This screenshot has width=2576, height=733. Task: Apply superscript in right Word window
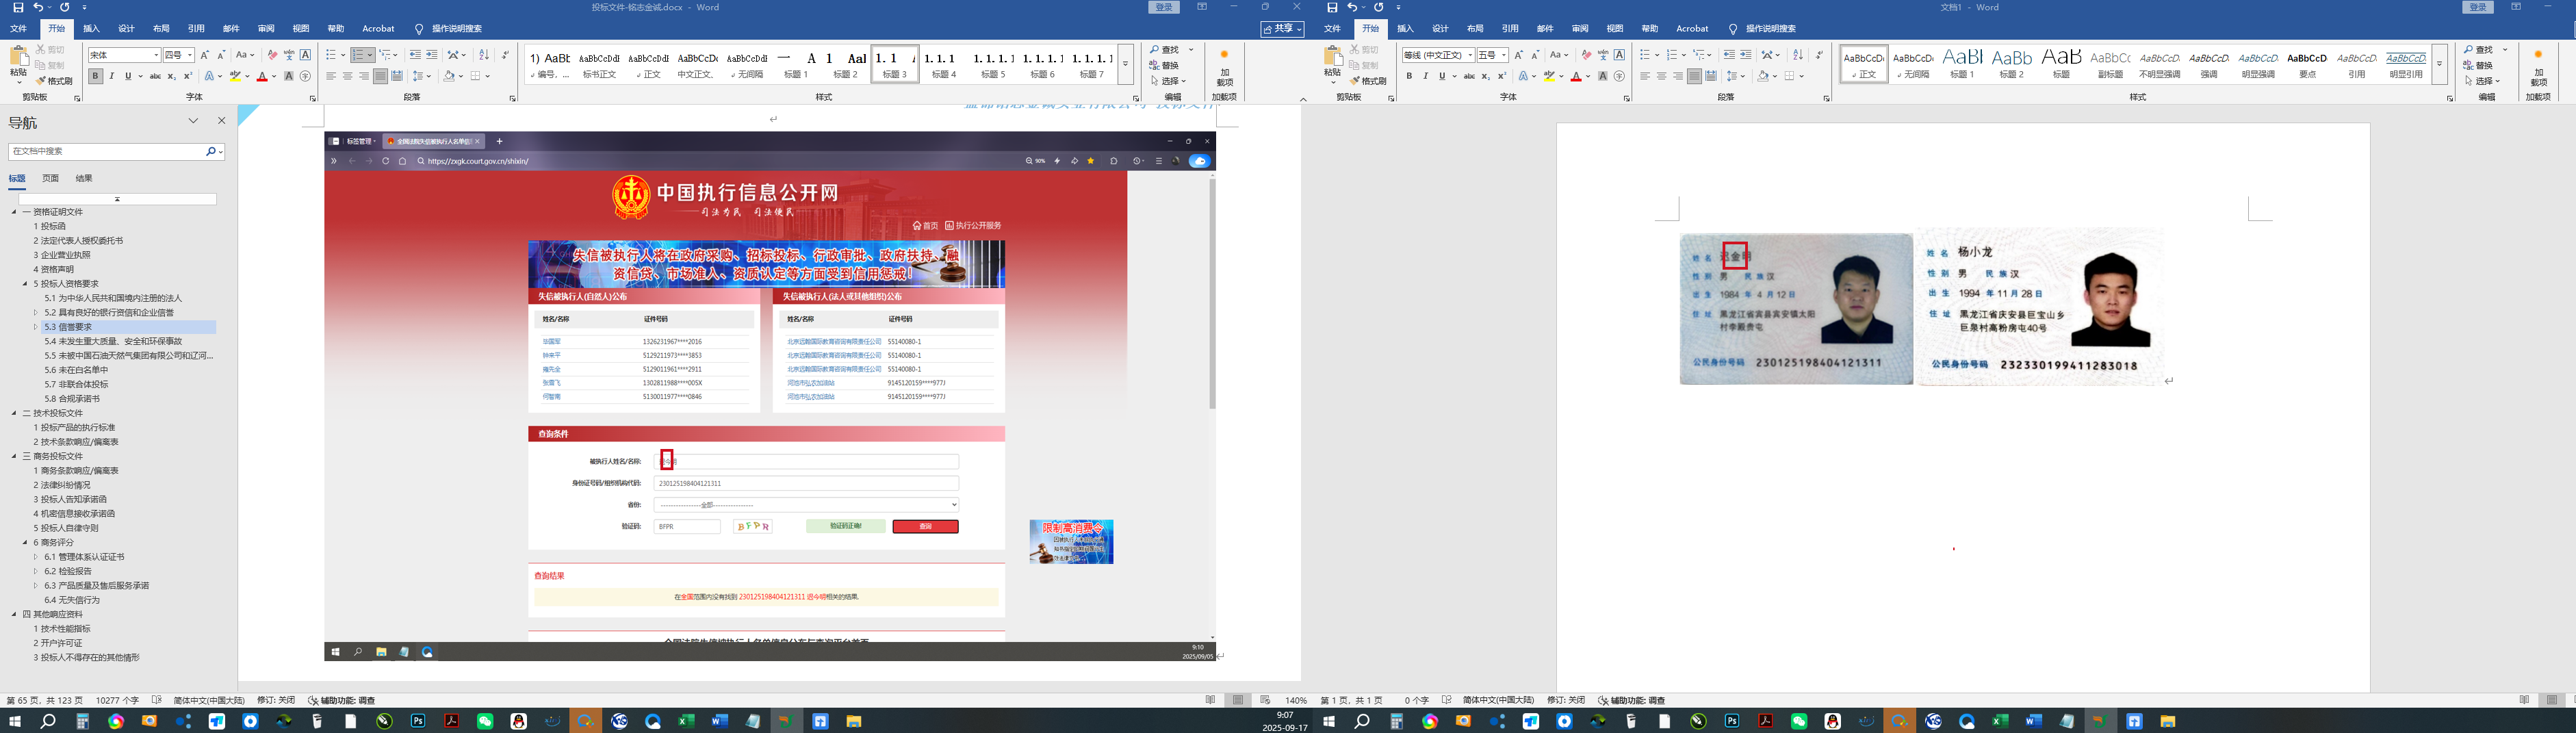(1501, 76)
